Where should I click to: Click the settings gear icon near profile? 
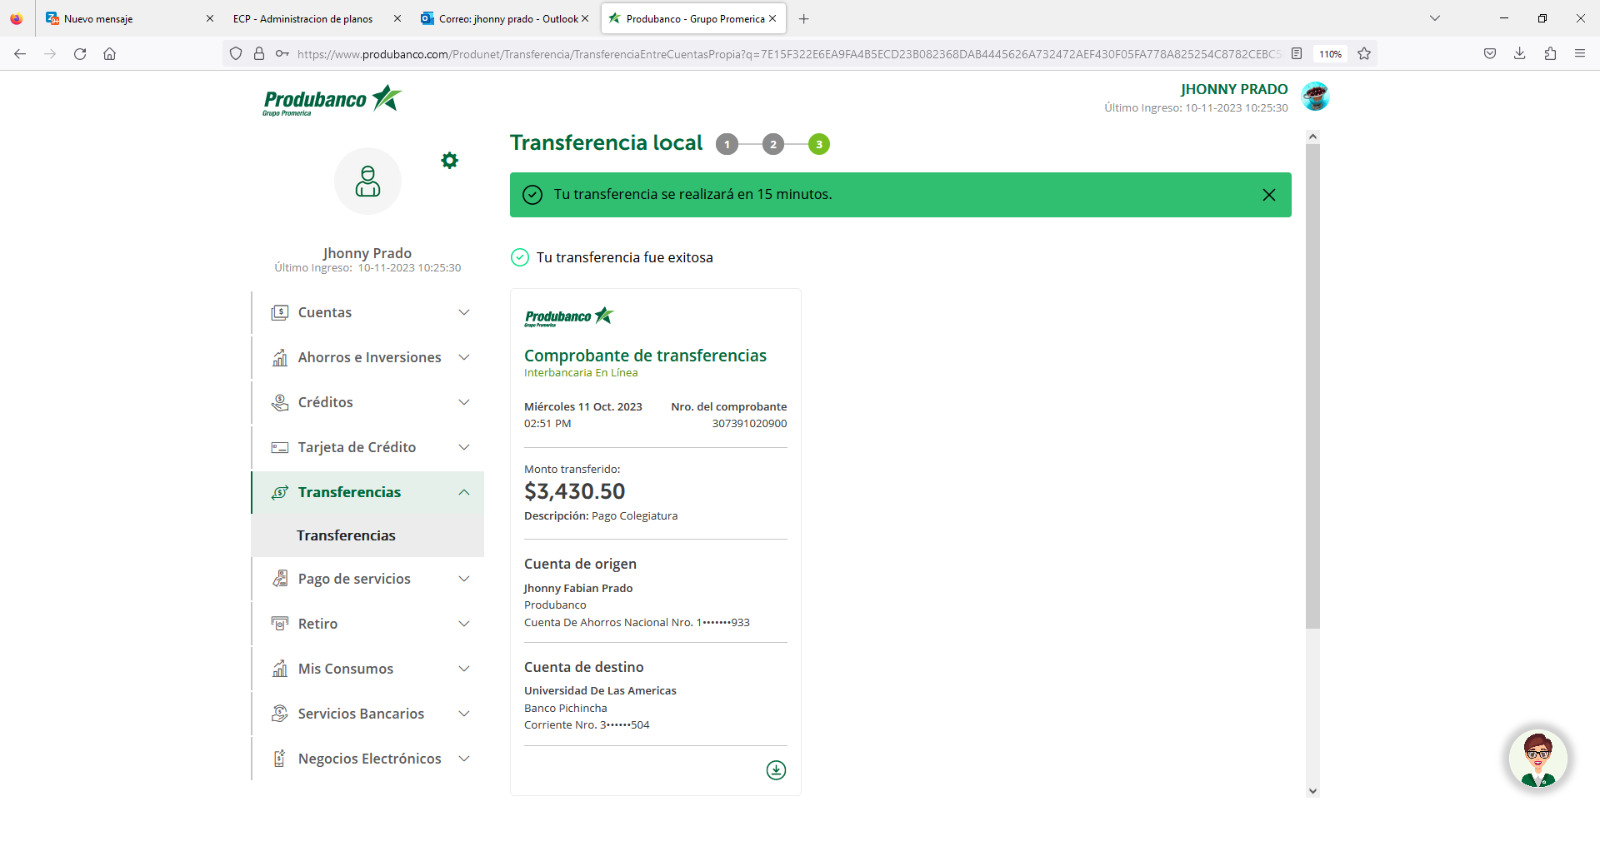(450, 160)
